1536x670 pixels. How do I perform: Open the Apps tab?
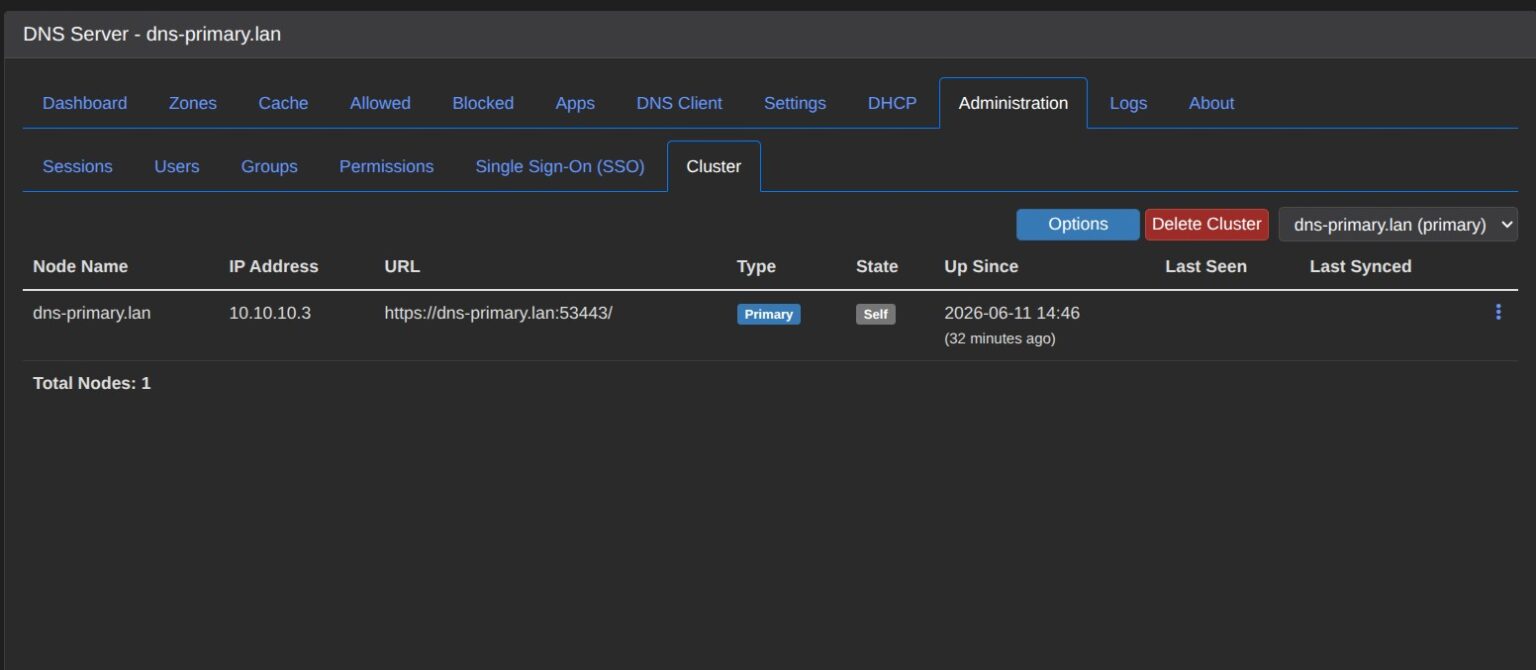575,103
